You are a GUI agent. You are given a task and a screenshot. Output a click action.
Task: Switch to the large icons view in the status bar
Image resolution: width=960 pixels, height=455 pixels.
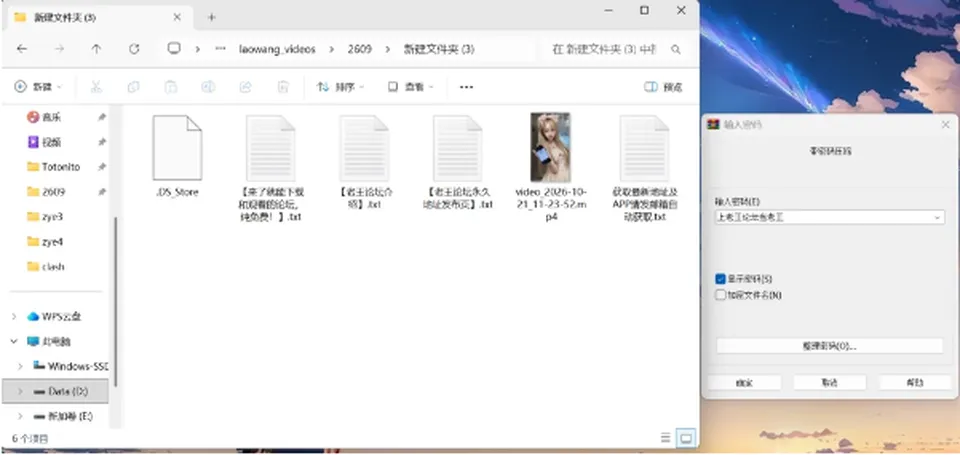tap(686, 438)
